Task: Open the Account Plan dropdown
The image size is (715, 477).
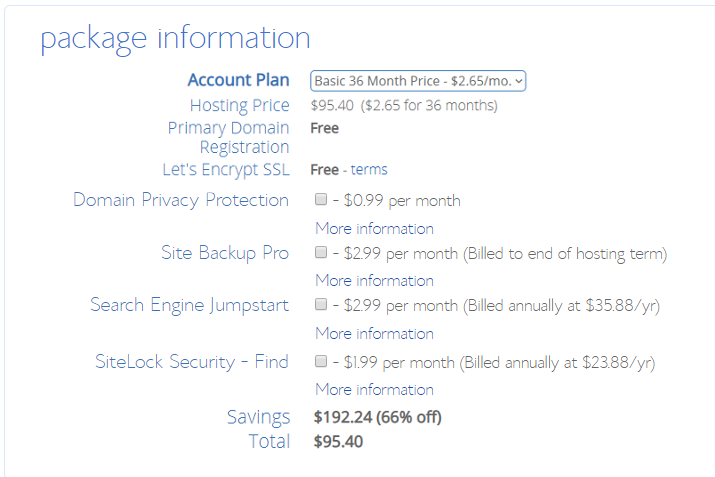Action: click(x=418, y=81)
